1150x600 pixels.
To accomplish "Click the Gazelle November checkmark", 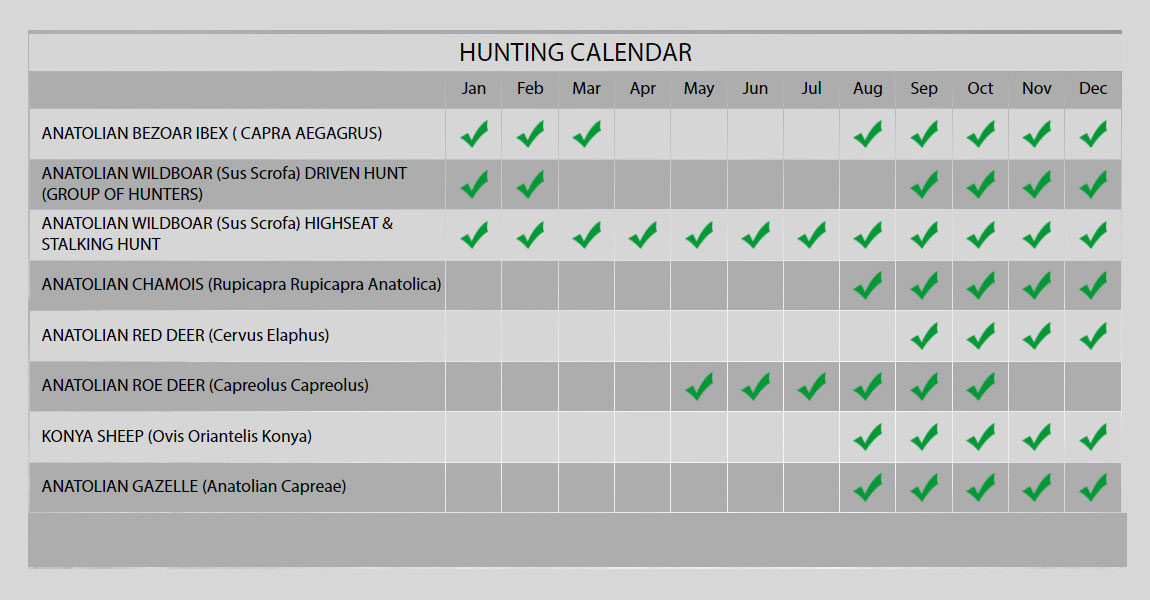I will point(1037,487).
